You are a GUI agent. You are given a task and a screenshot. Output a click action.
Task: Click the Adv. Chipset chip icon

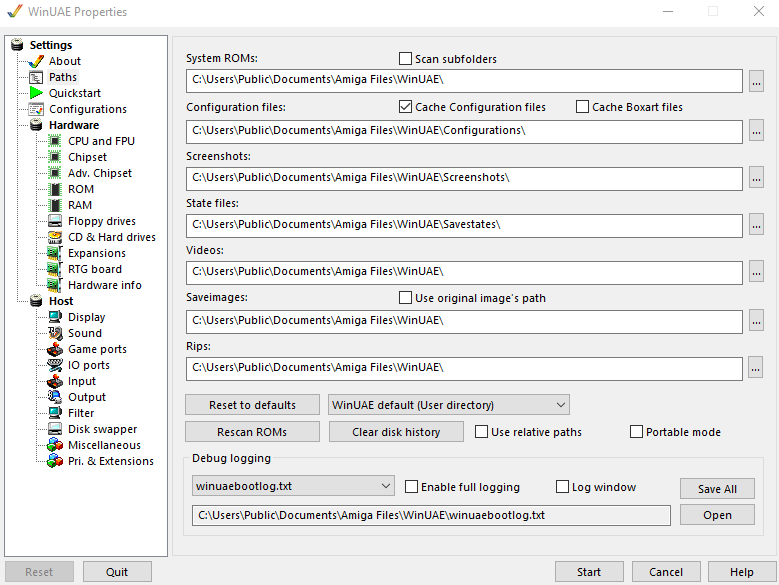(x=55, y=173)
